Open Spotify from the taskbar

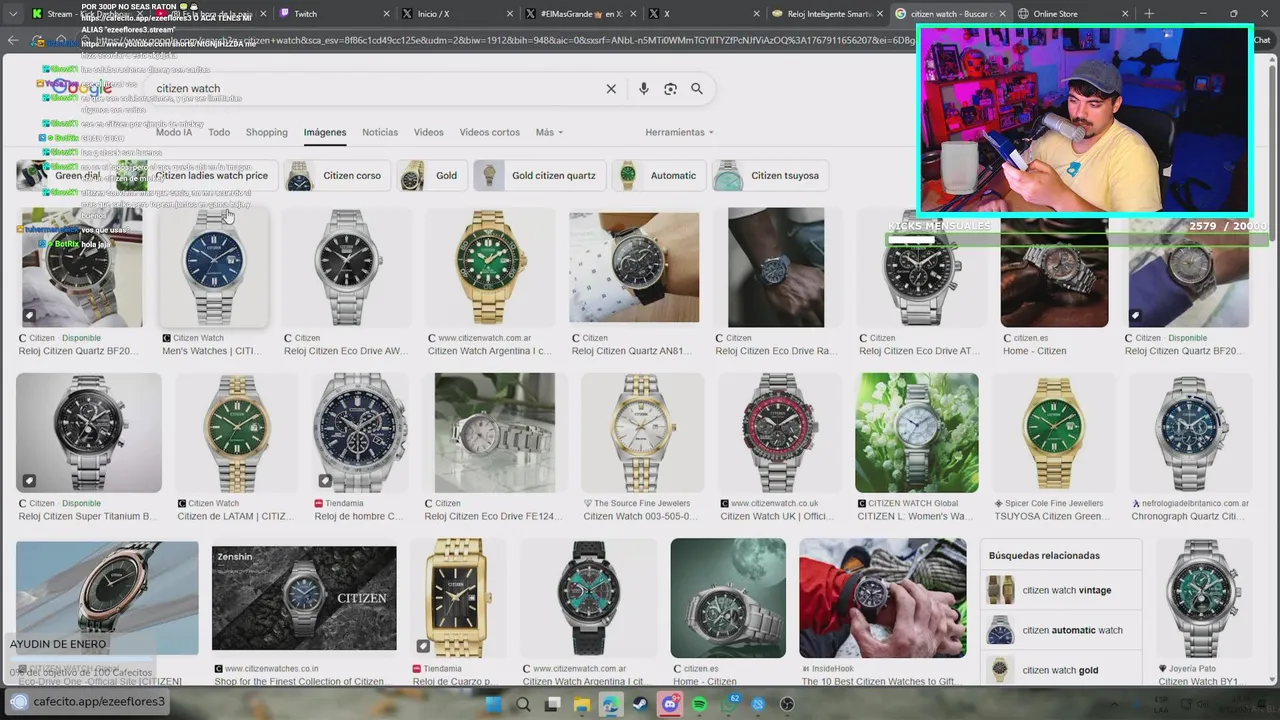699,704
